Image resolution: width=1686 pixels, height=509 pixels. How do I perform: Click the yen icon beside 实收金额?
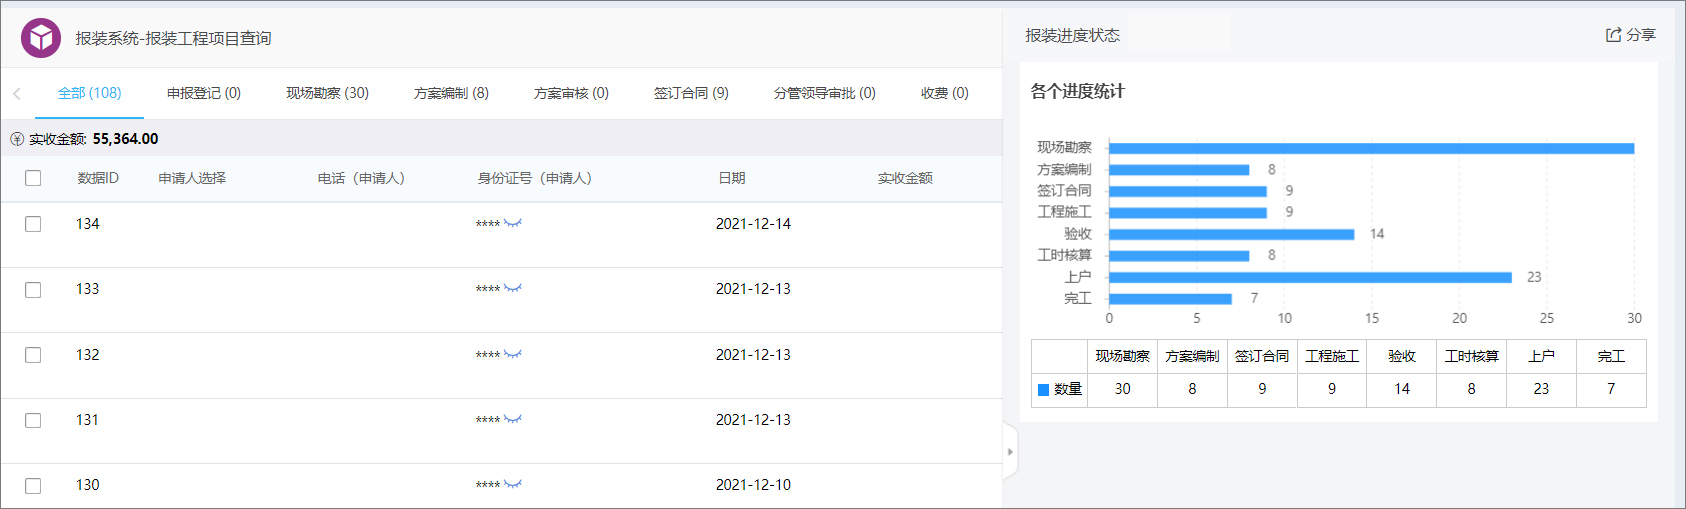click(x=17, y=139)
